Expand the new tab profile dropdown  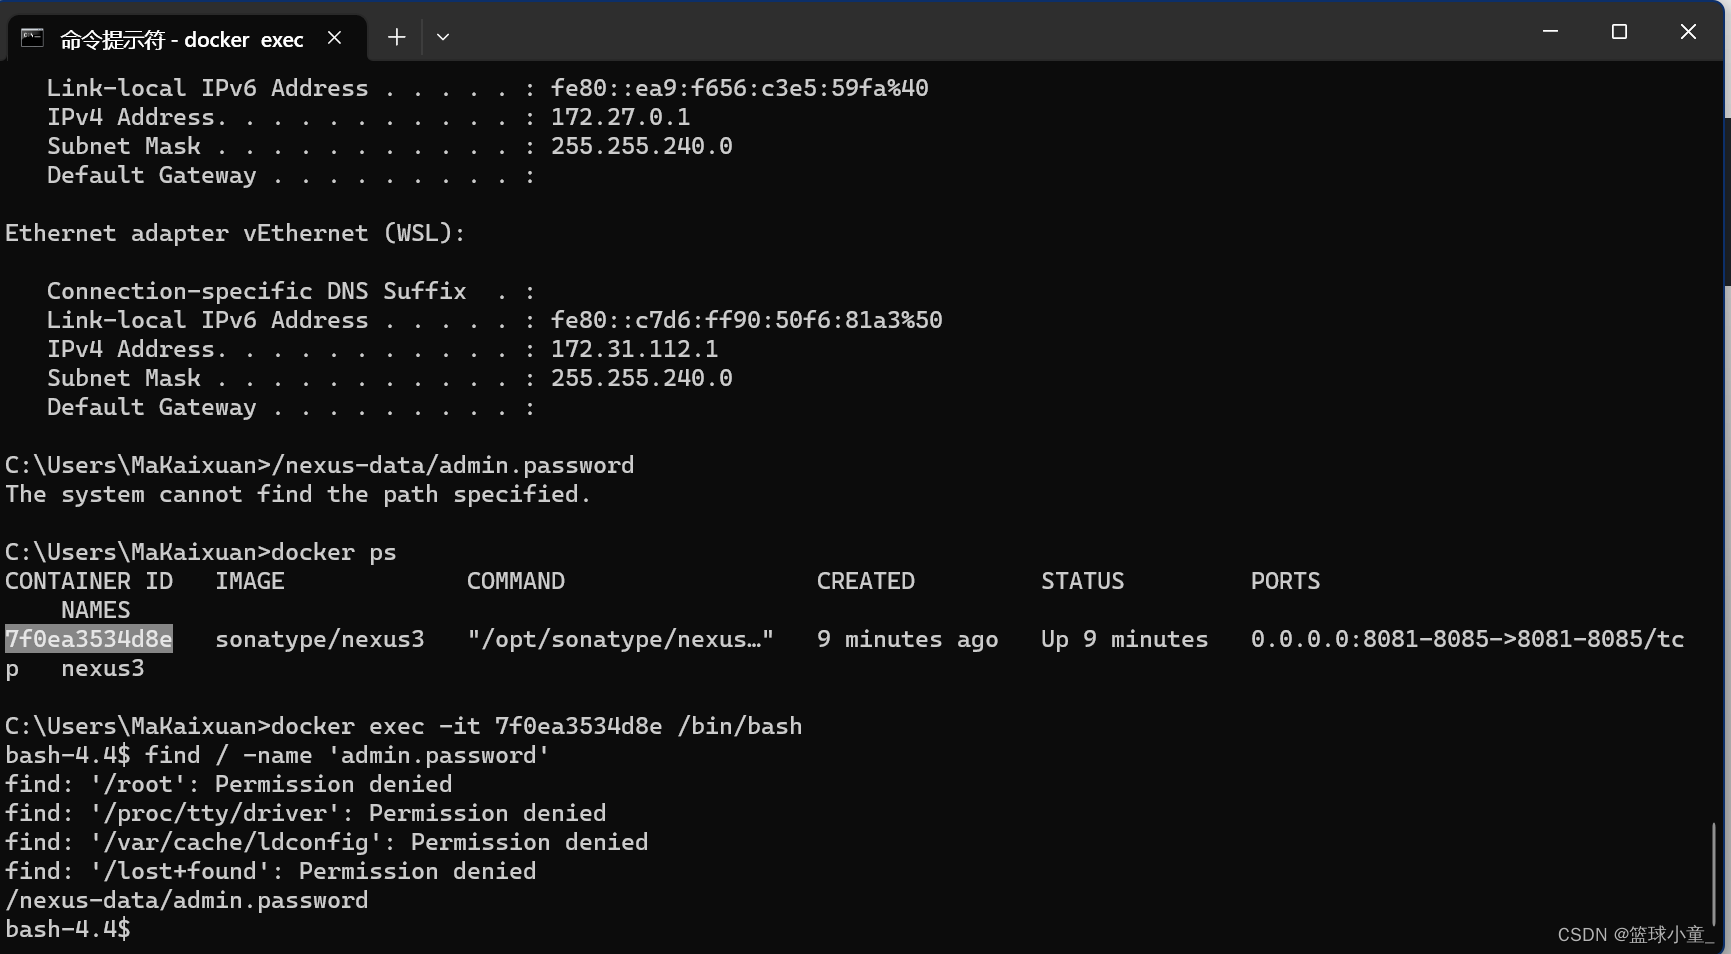pyautogui.click(x=443, y=37)
